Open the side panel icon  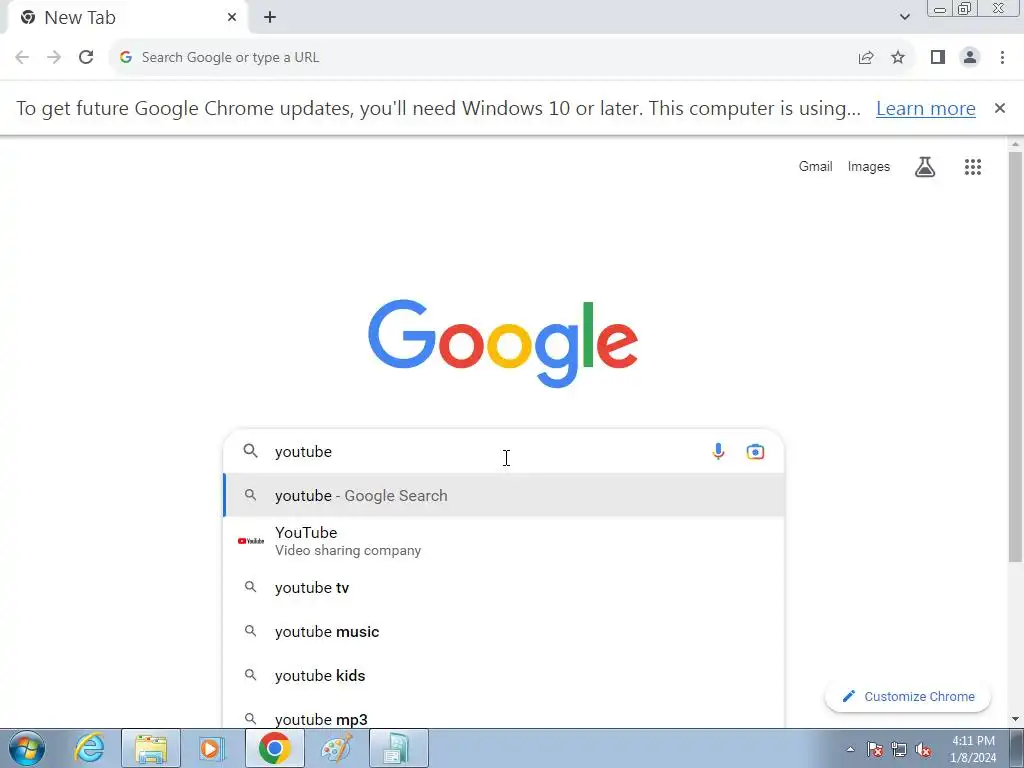coord(938,57)
